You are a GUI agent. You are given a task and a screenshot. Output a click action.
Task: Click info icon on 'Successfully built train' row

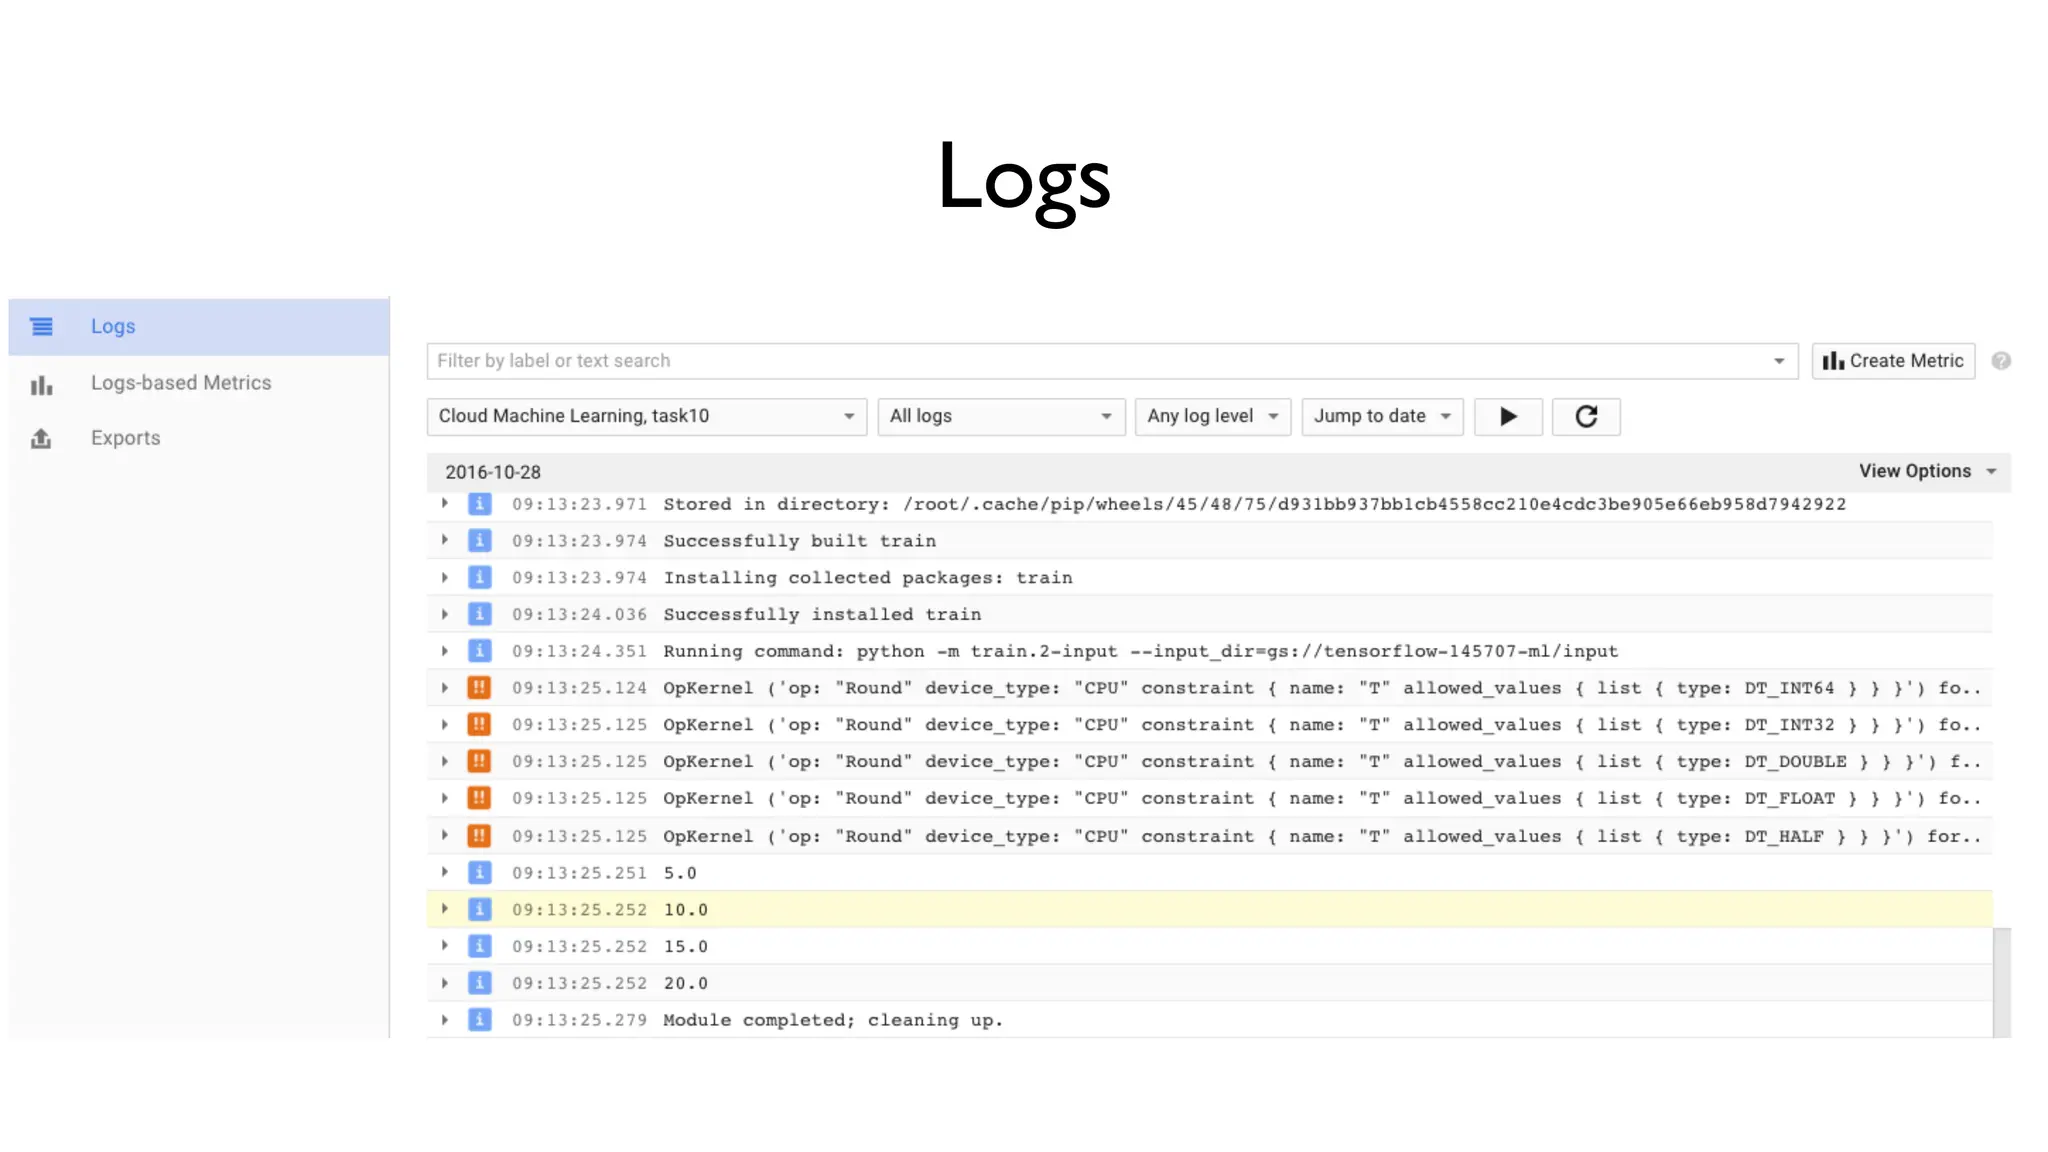(480, 541)
